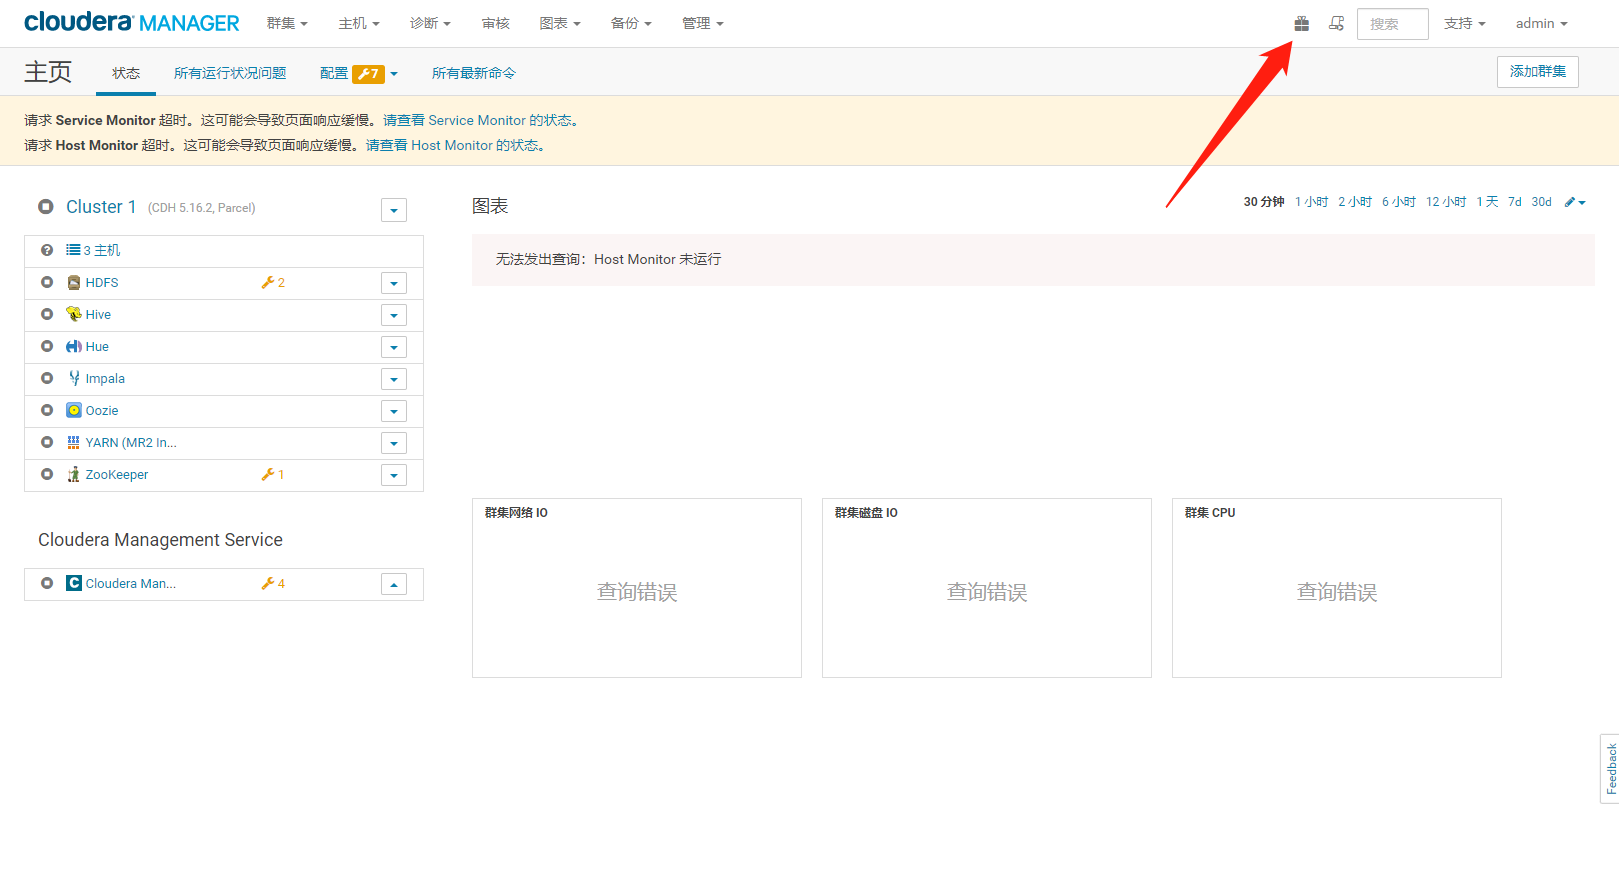The width and height of the screenshot is (1619, 881).
Task: Open the ZooKeeper actions dropdown
Action: coord(394,475)
